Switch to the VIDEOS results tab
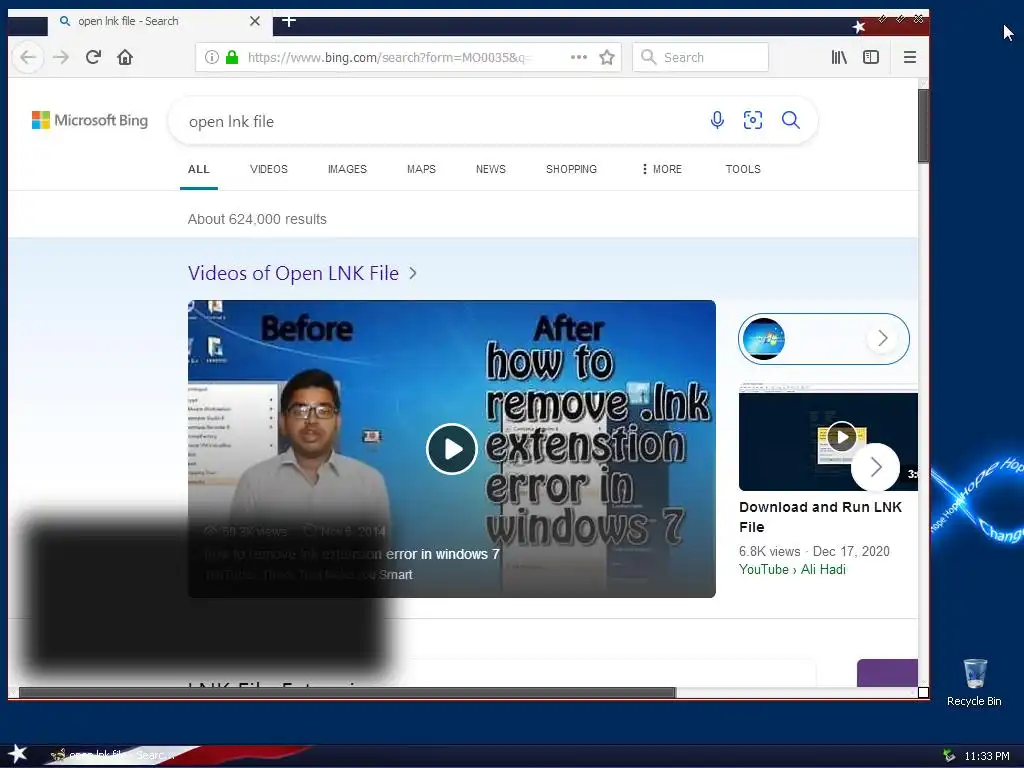The image size is (1024, 768). [x=268, y=169]
